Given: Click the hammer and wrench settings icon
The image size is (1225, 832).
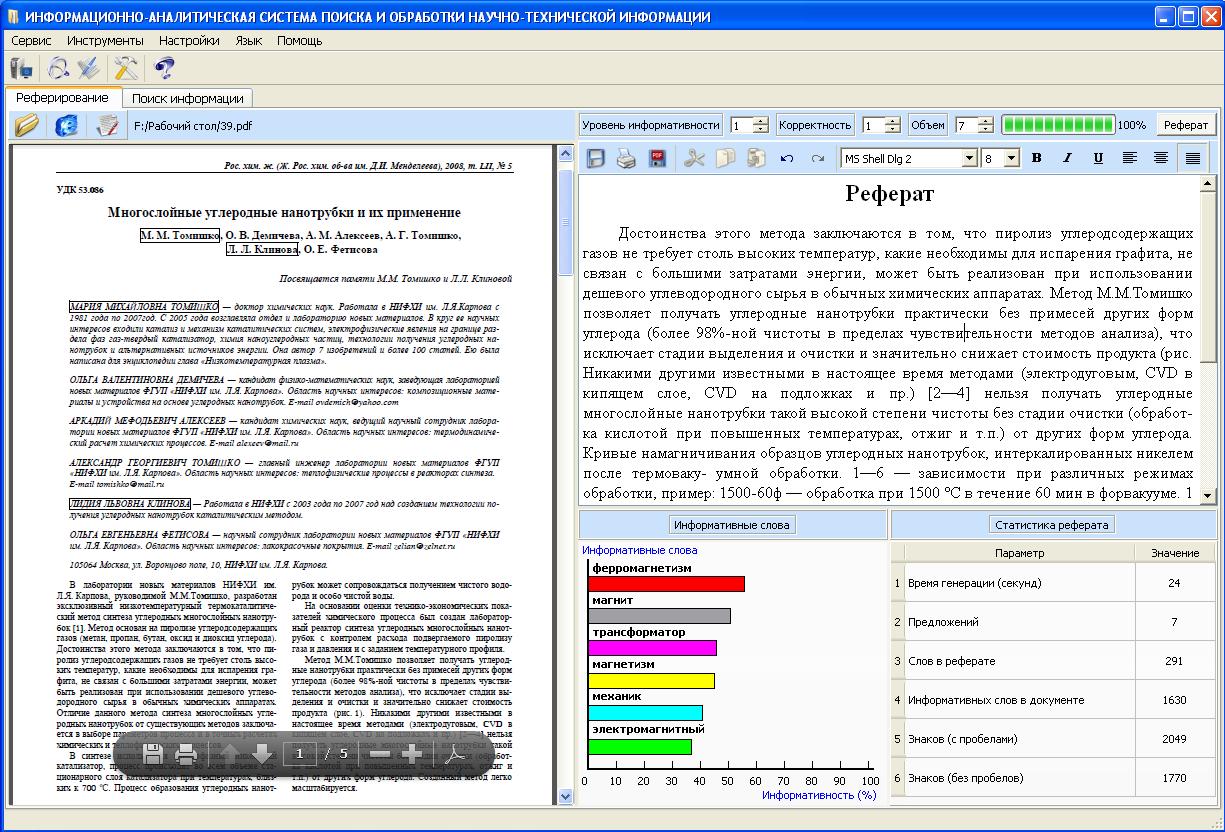Looking at the screenshot, I should [126, 68].
